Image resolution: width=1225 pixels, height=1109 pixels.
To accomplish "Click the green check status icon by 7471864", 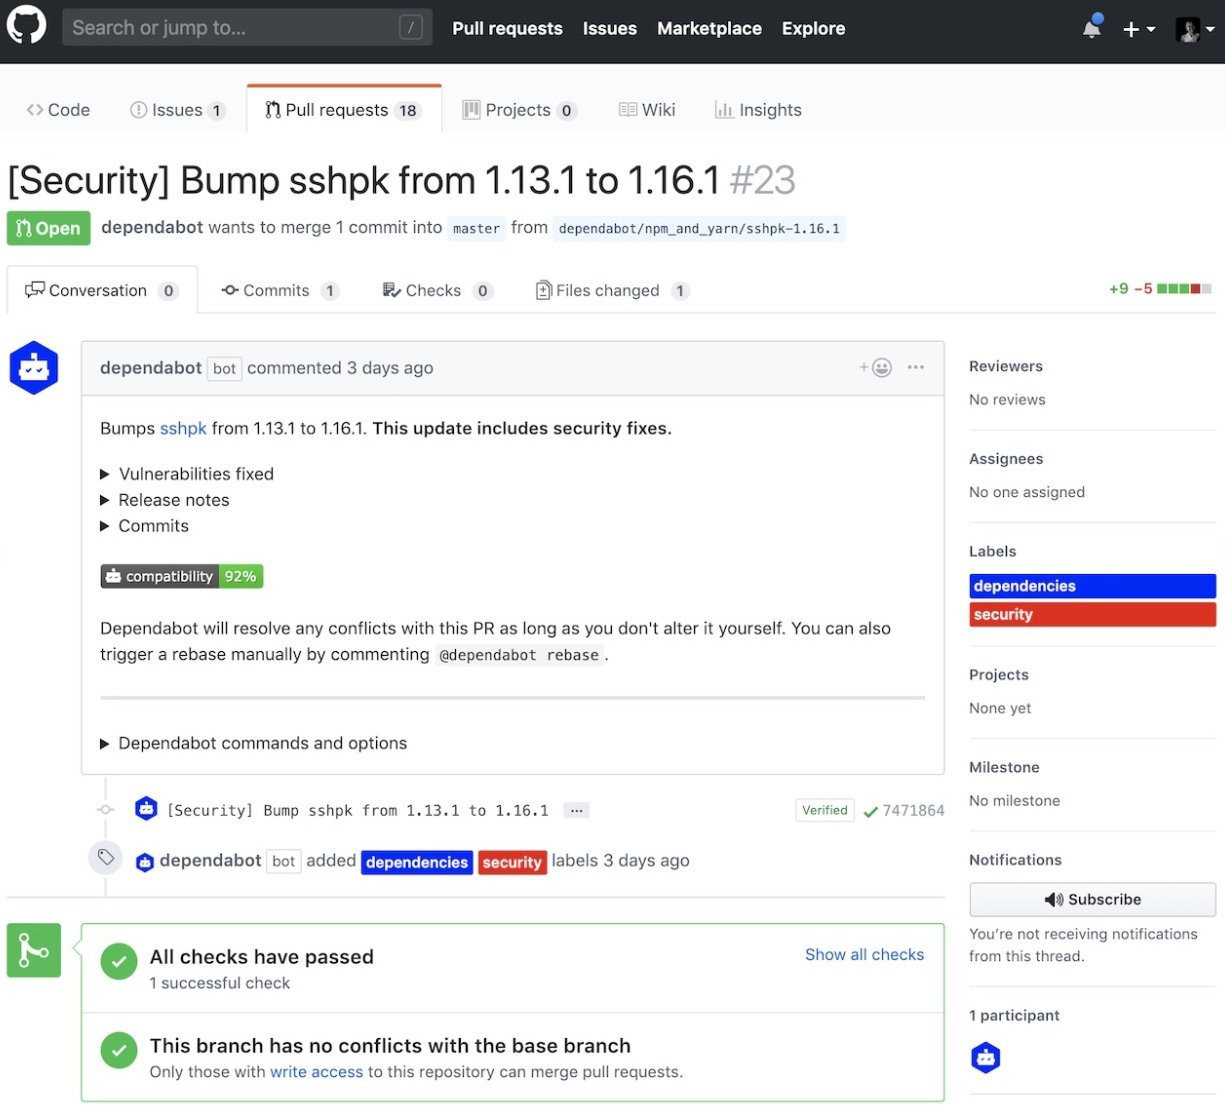I will pos(870,811).
